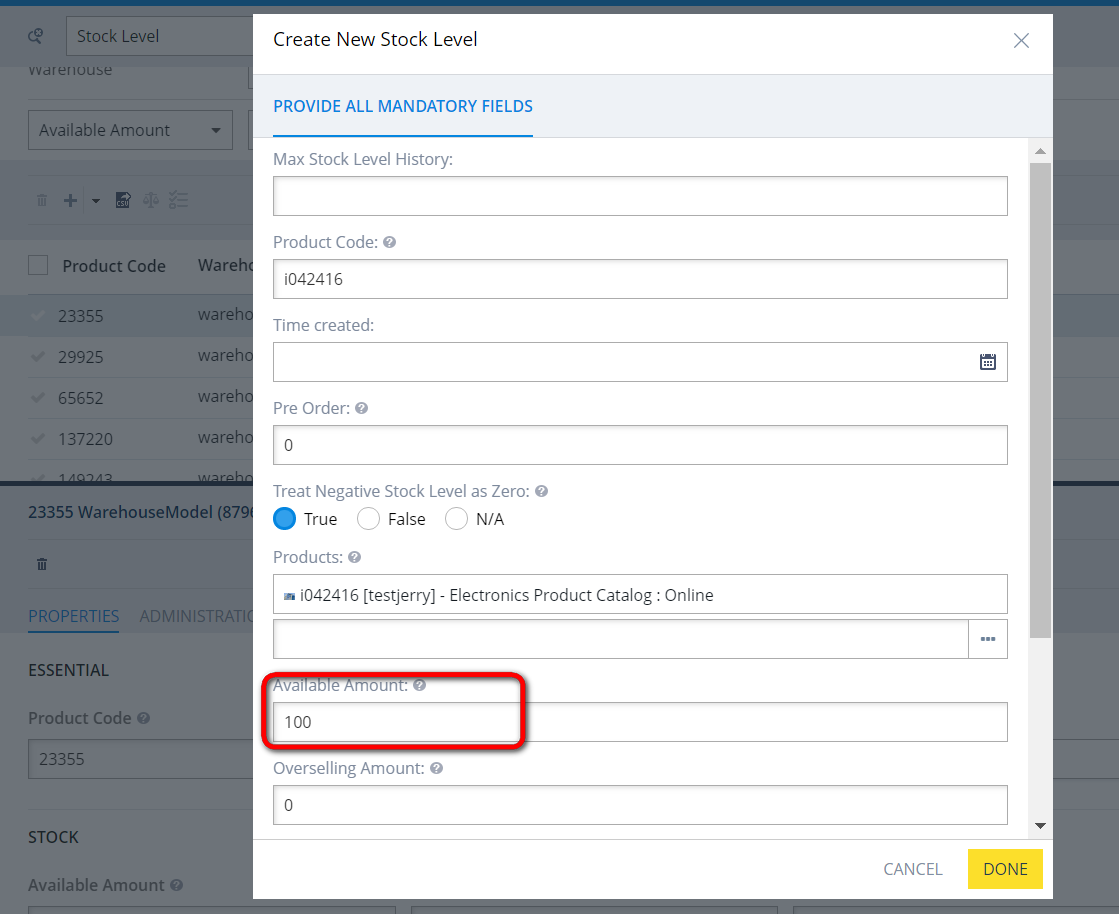Select the Provide All Mandatory Fields tab
Screen dimensions: 1119x914
(x=402, y=106)
